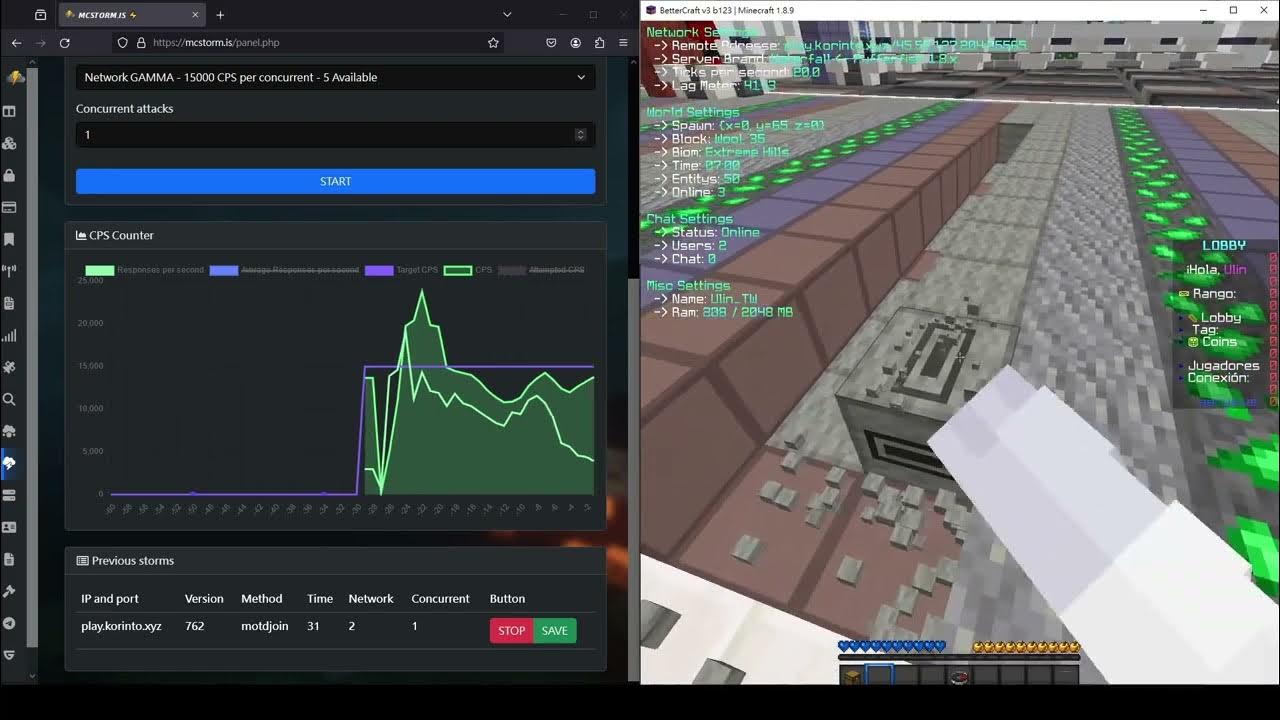
Task: Click the Concurrent column header
Action: click(440, 599)
